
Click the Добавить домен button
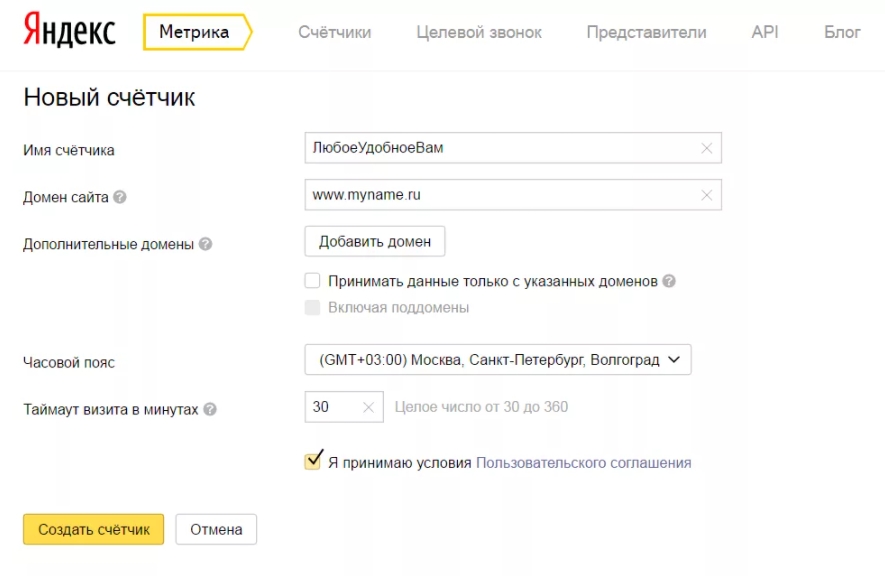[x=375, y=241]
